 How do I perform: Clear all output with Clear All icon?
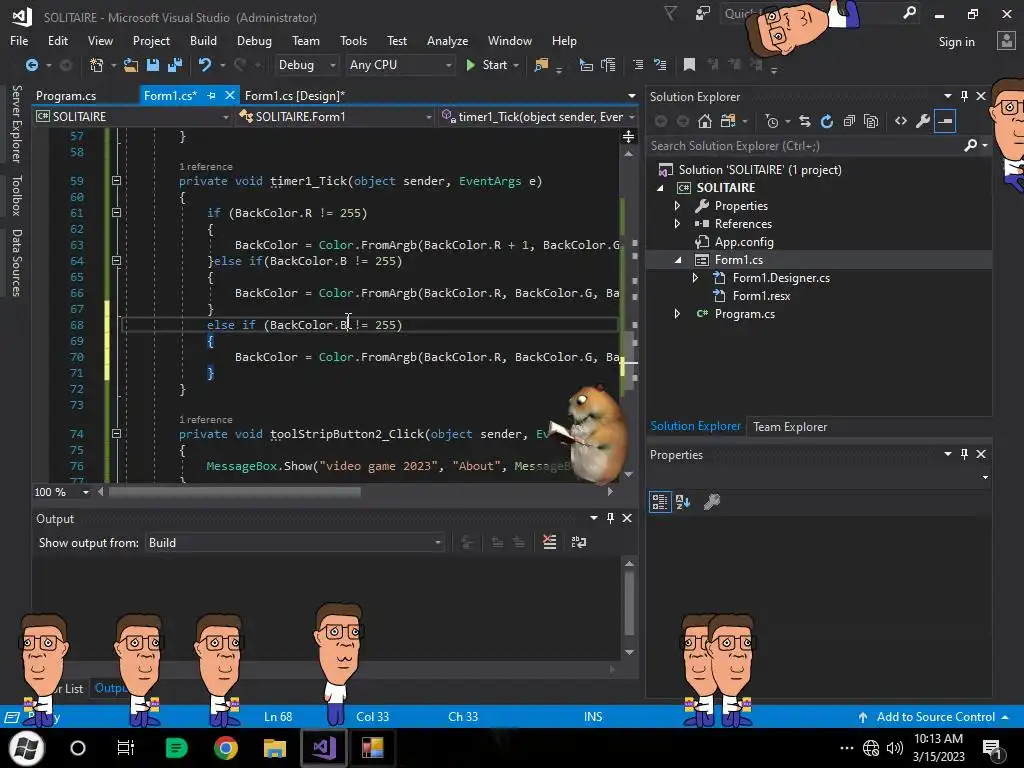tap(549, 542)
